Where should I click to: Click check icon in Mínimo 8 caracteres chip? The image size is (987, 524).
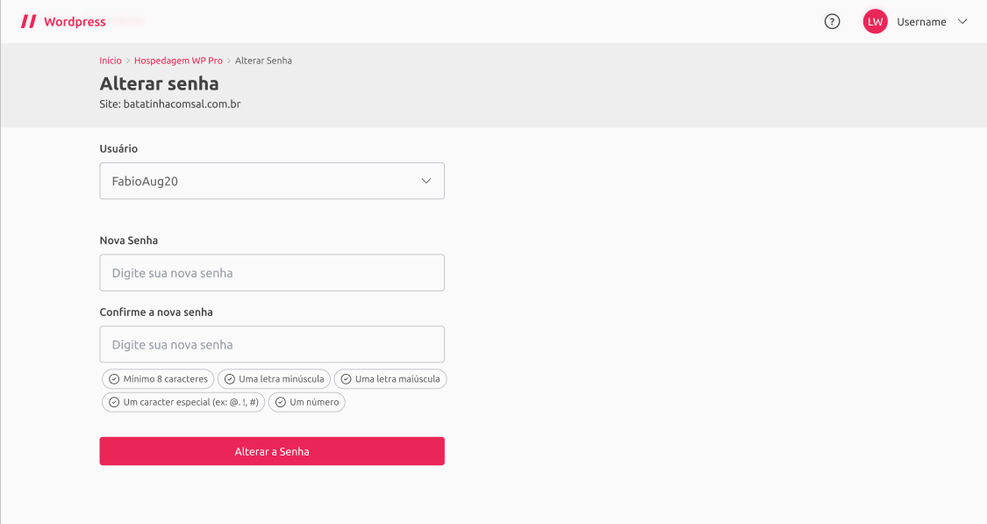114,379
